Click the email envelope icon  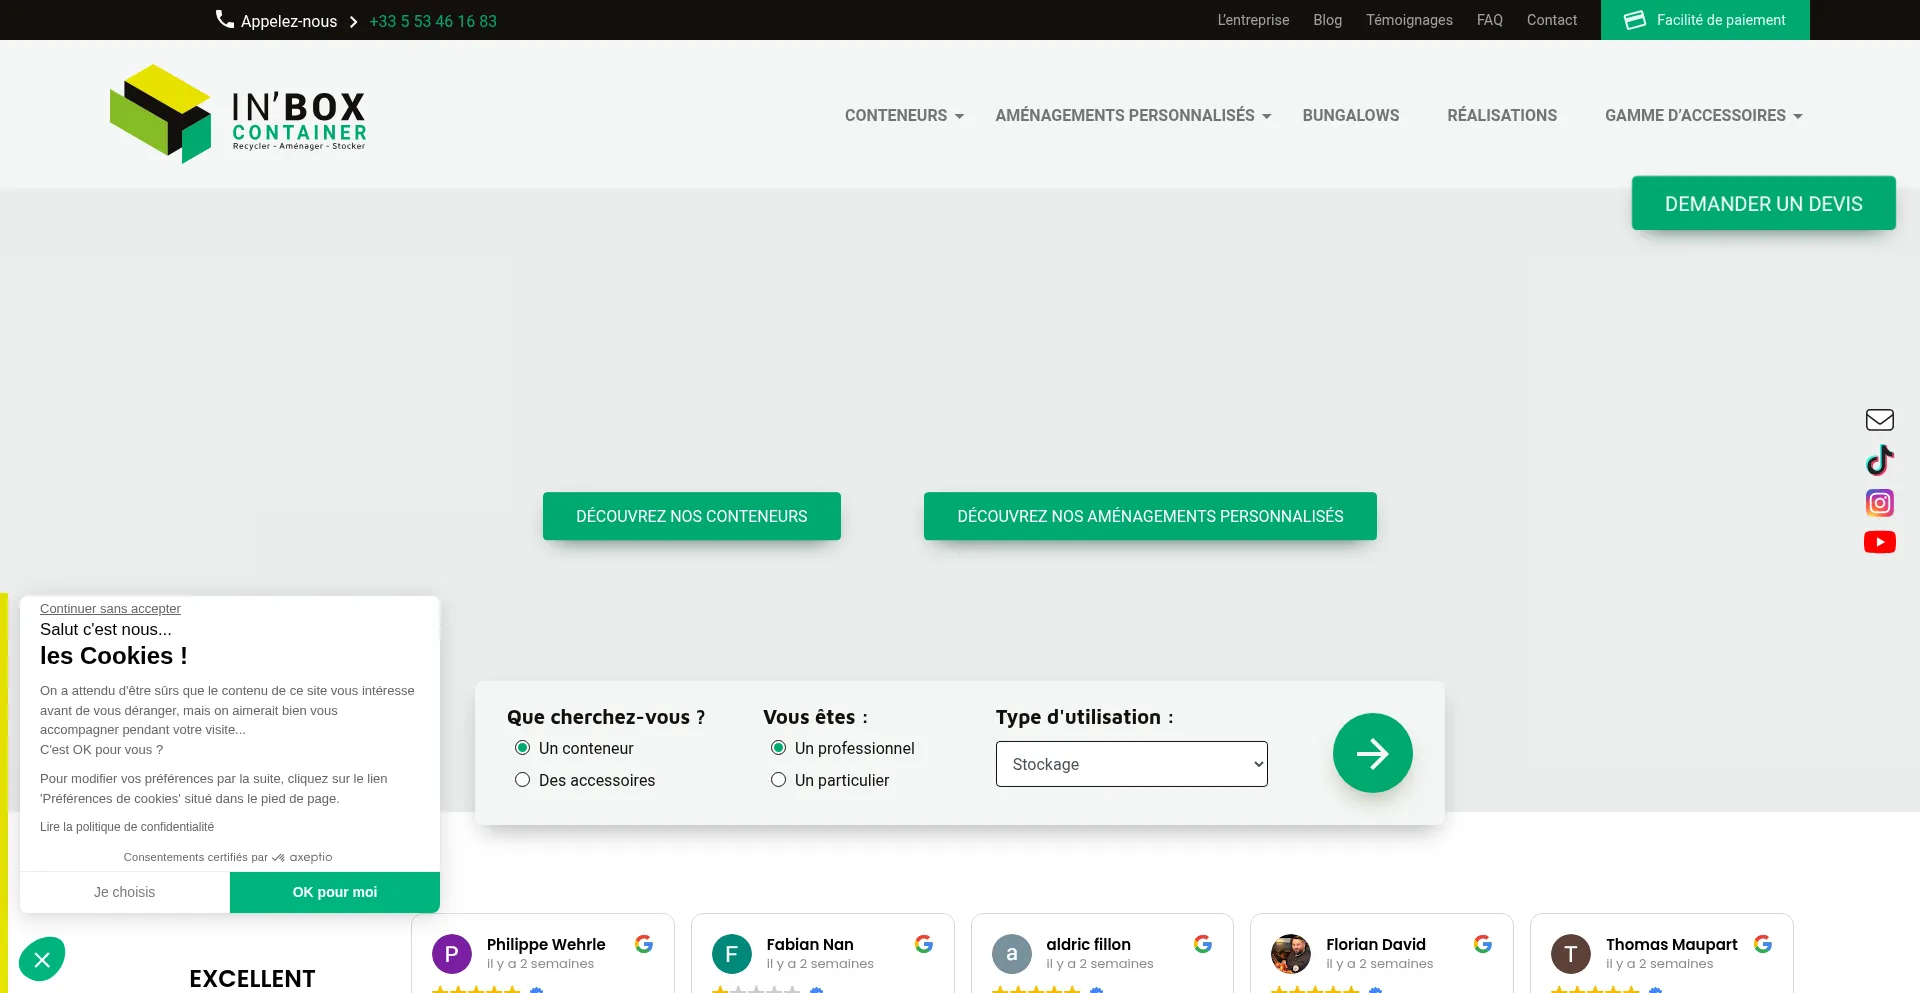1879,420
